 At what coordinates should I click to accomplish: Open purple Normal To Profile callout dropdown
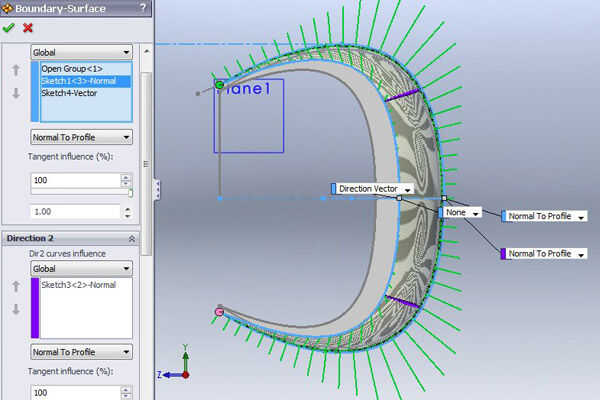click(581, 255)
